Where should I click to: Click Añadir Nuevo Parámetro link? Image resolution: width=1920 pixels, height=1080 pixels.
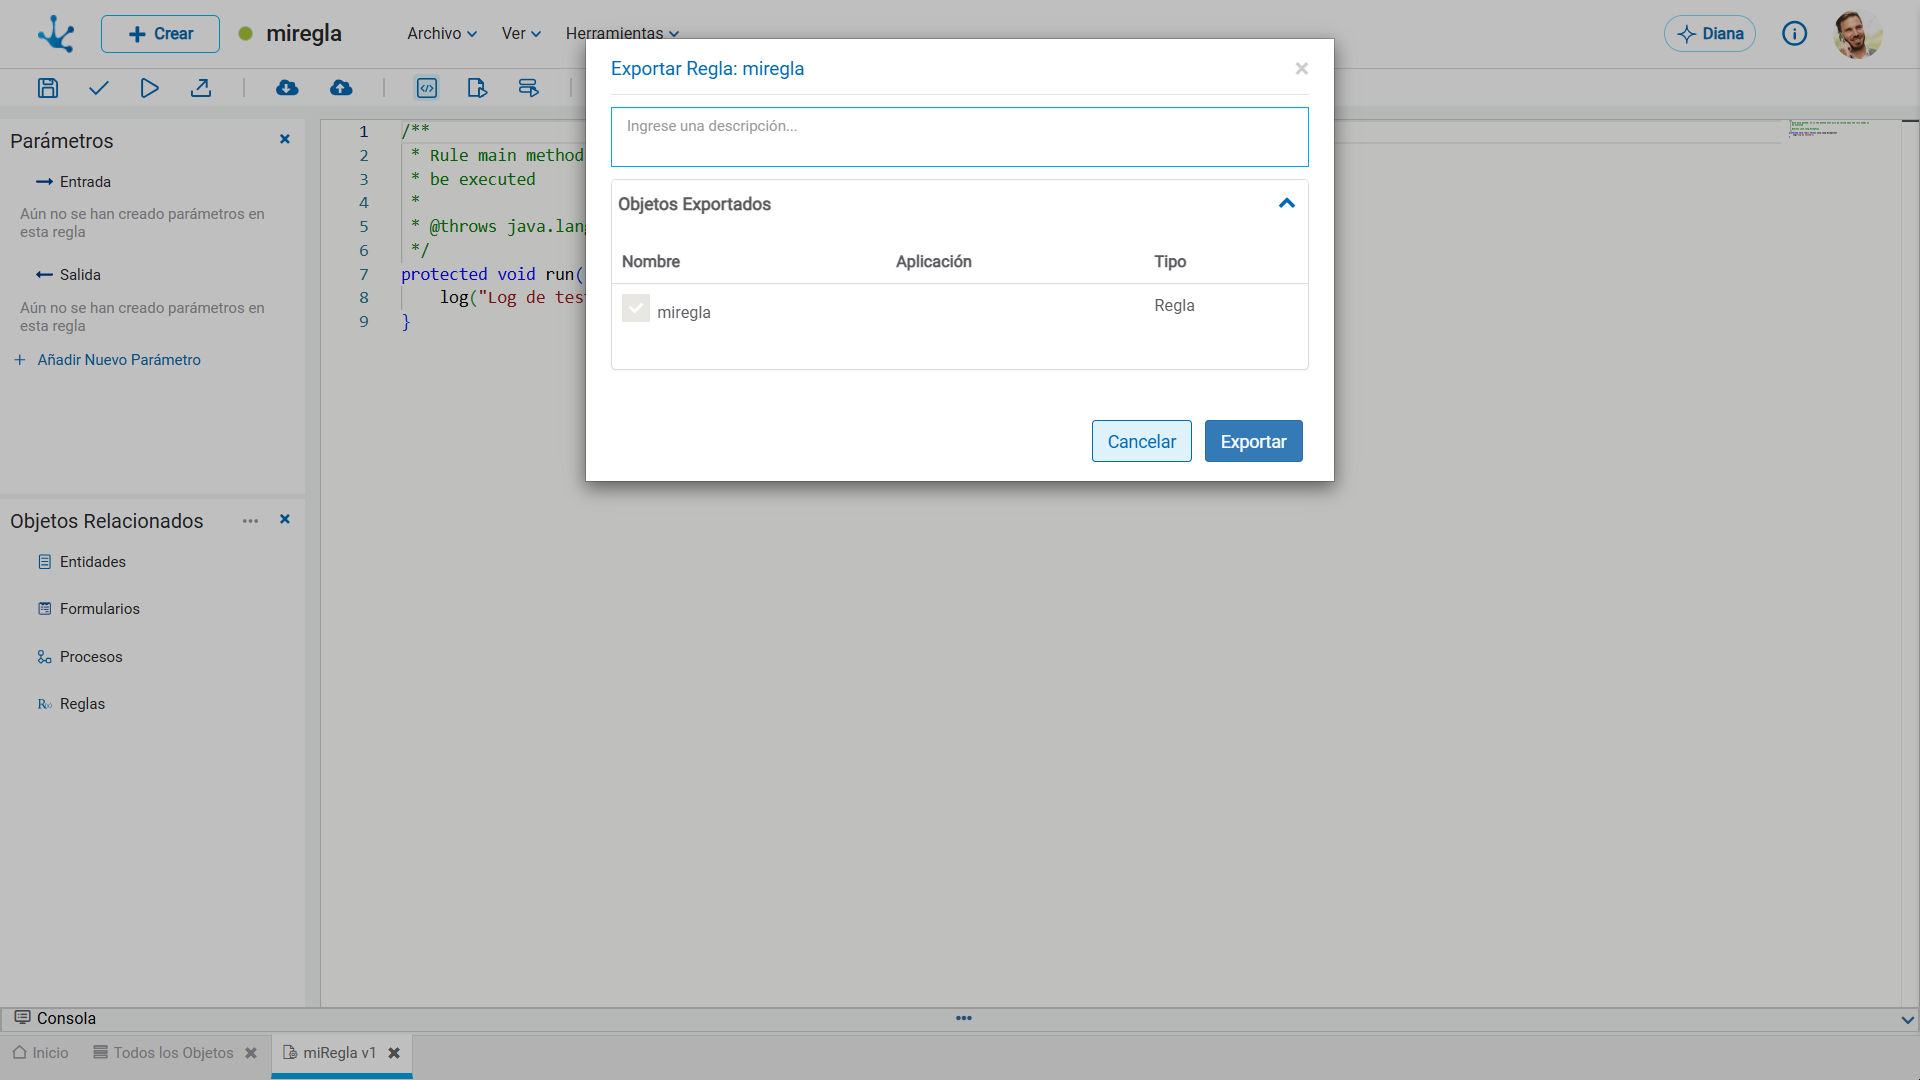118,360
